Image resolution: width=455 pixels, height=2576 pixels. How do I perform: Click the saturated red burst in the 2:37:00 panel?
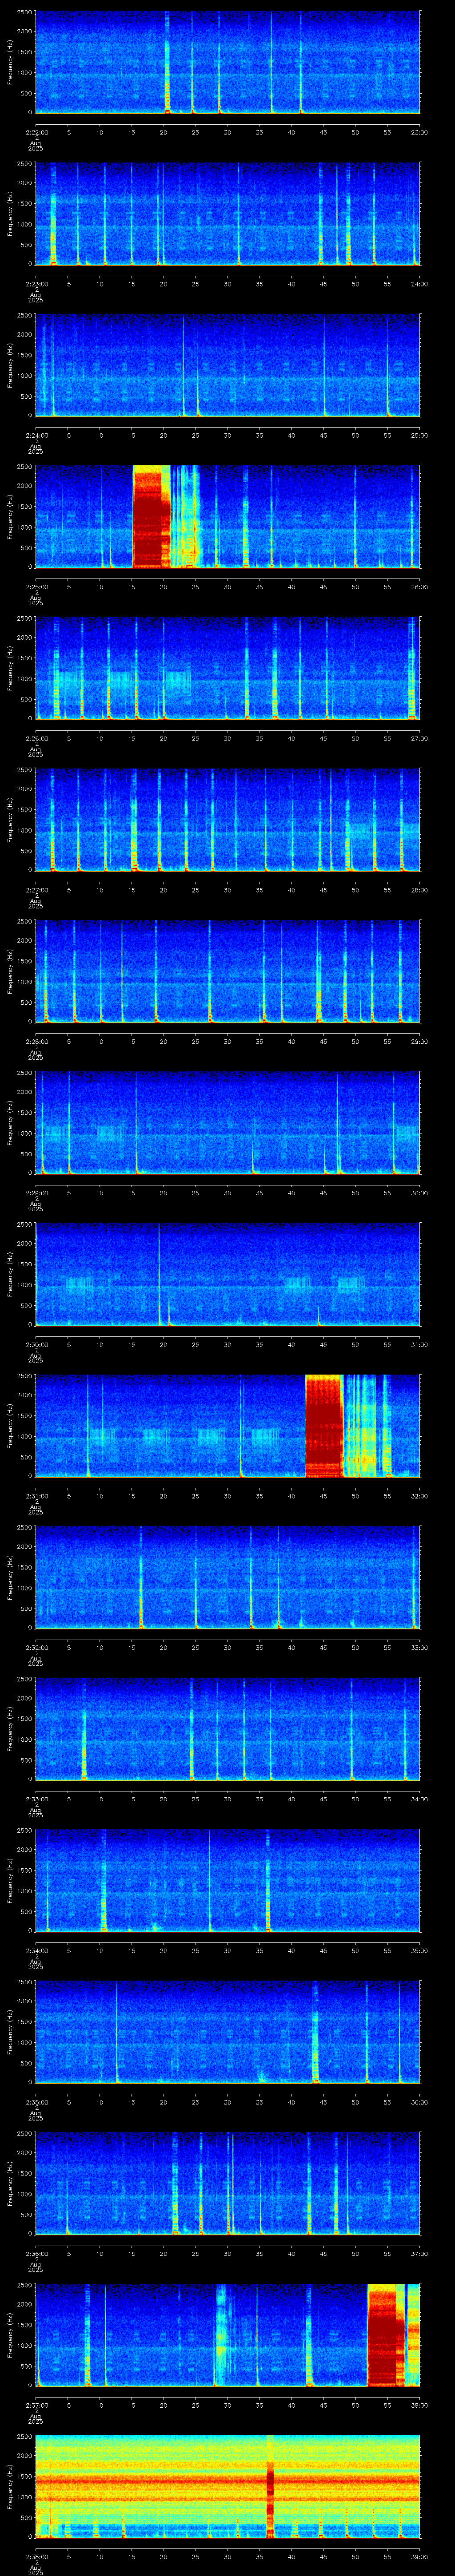pyautogui.click(x=386, y=2335)
